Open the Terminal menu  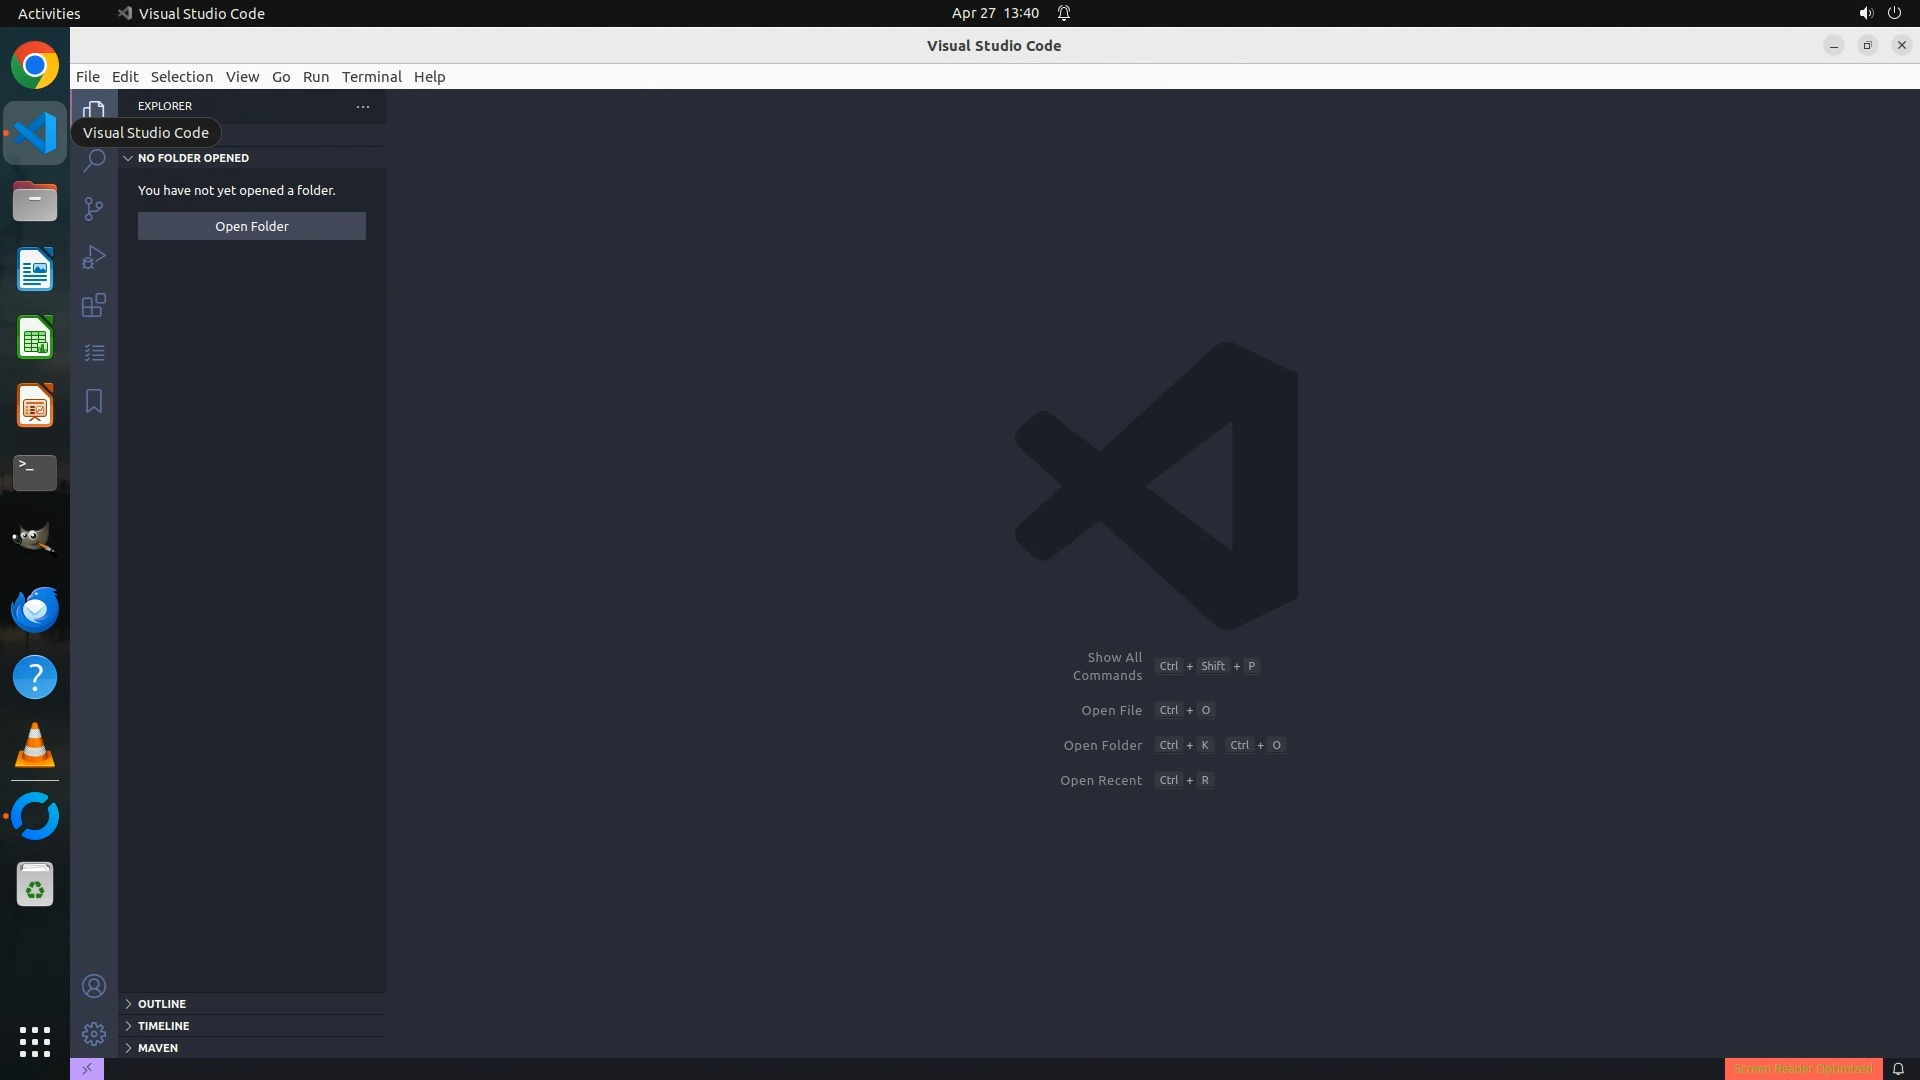(x=371, y=77)
